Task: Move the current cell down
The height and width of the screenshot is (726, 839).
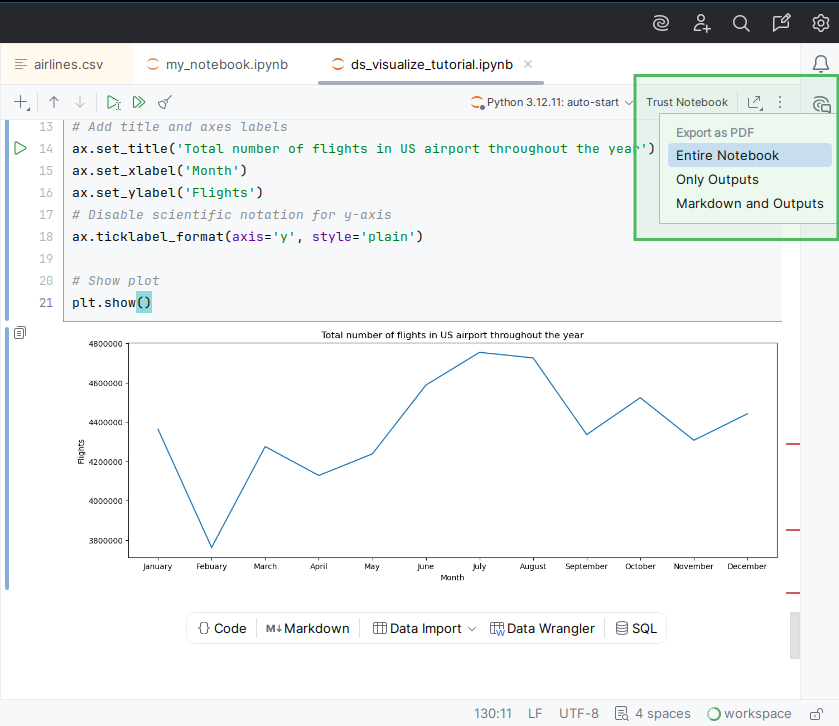Action: 80,101
